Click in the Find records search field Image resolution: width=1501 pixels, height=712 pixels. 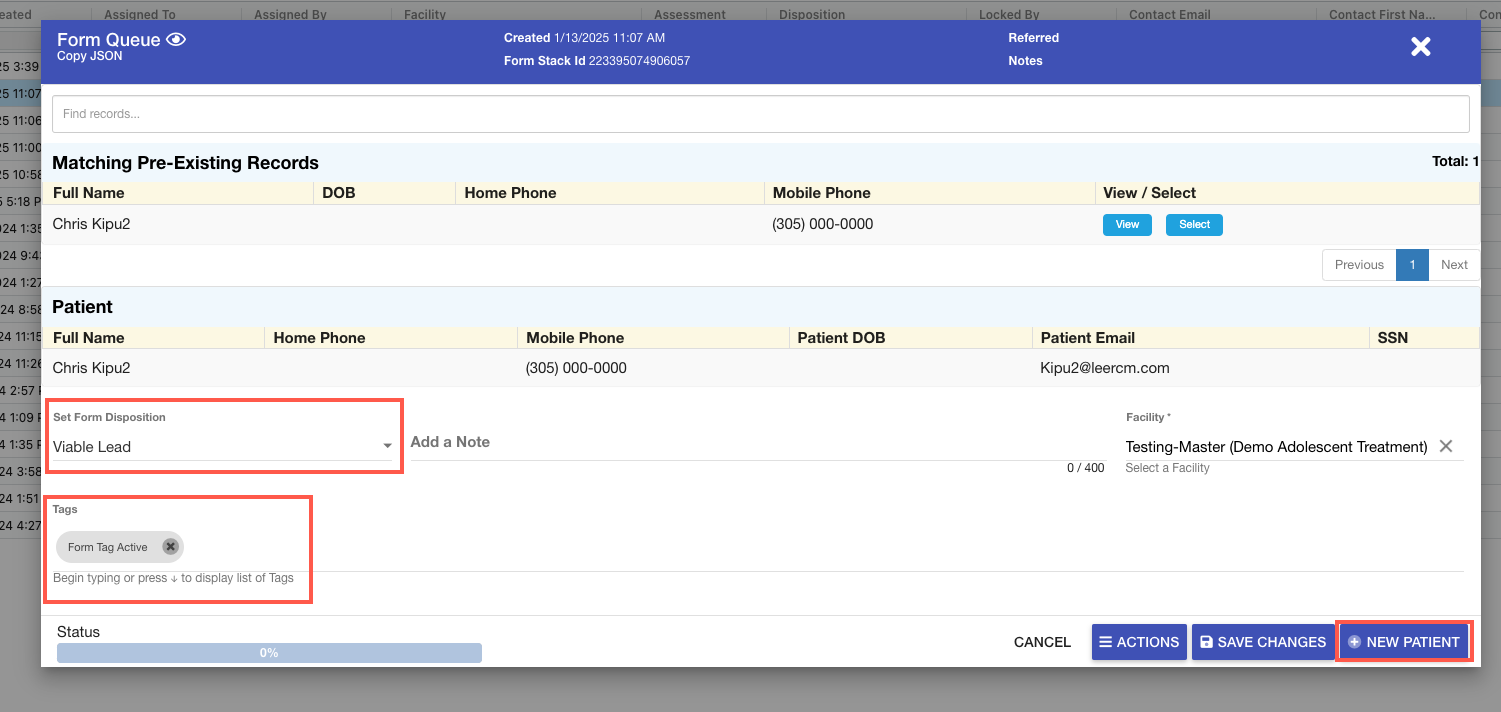click(760, 114)
